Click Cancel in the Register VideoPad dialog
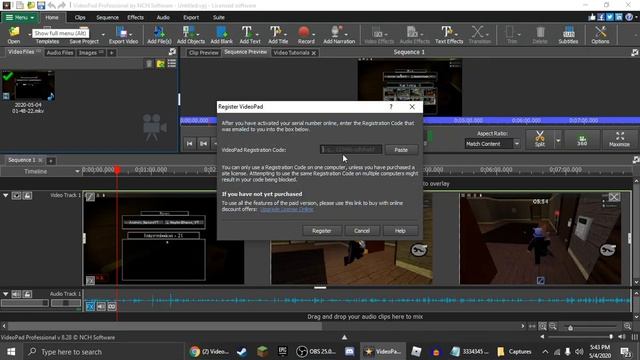 click(x=362, y=231)
